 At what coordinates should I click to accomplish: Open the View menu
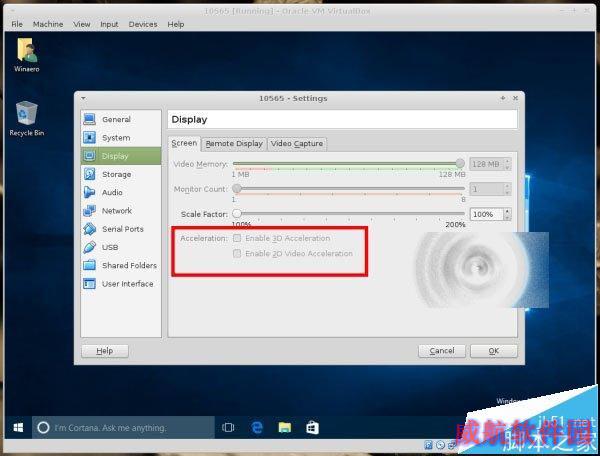pyautogui.click(x=82, y=24)
